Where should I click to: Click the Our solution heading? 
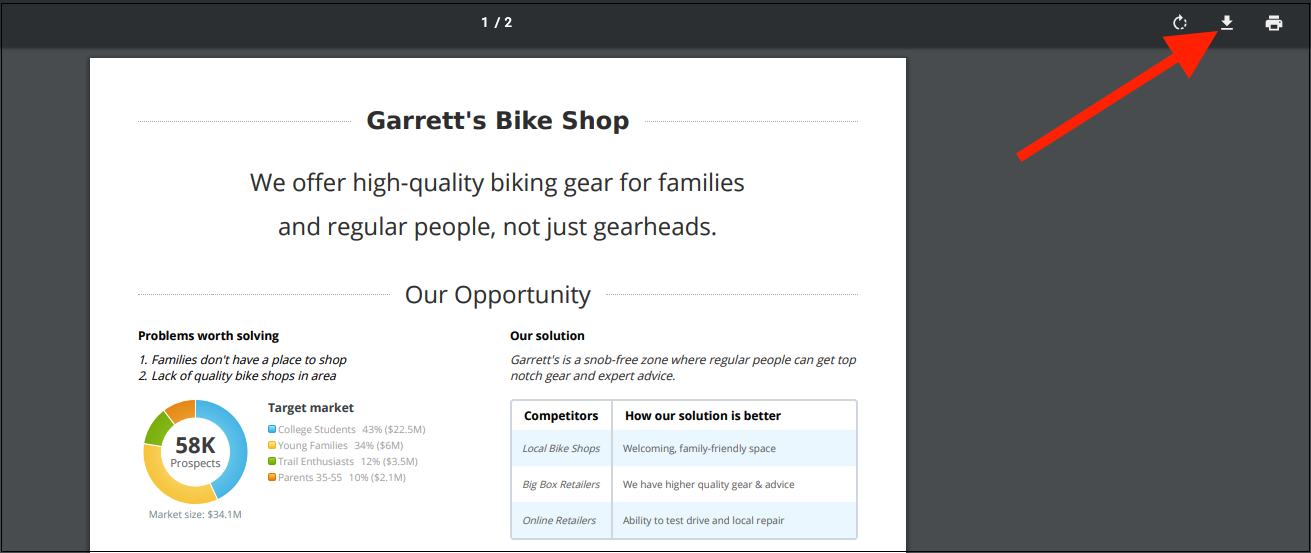click(547, 336)
